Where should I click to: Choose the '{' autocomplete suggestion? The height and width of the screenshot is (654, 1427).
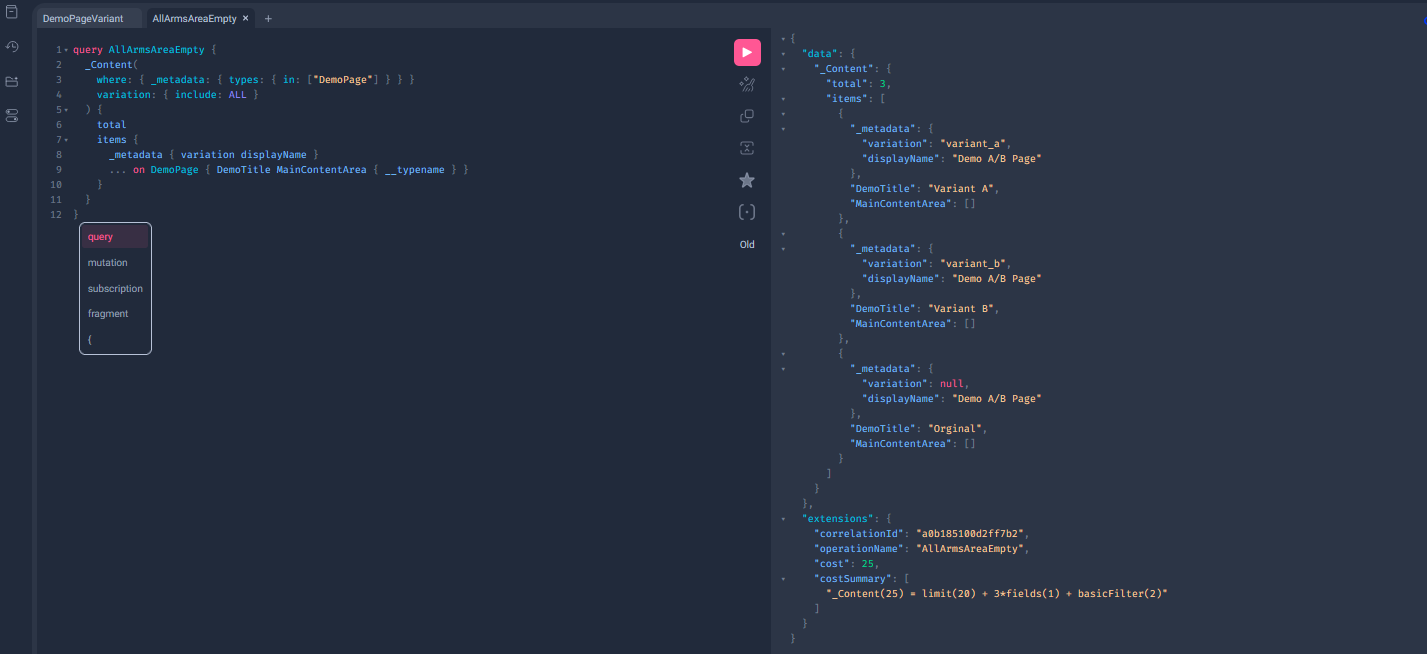[115, 340]
